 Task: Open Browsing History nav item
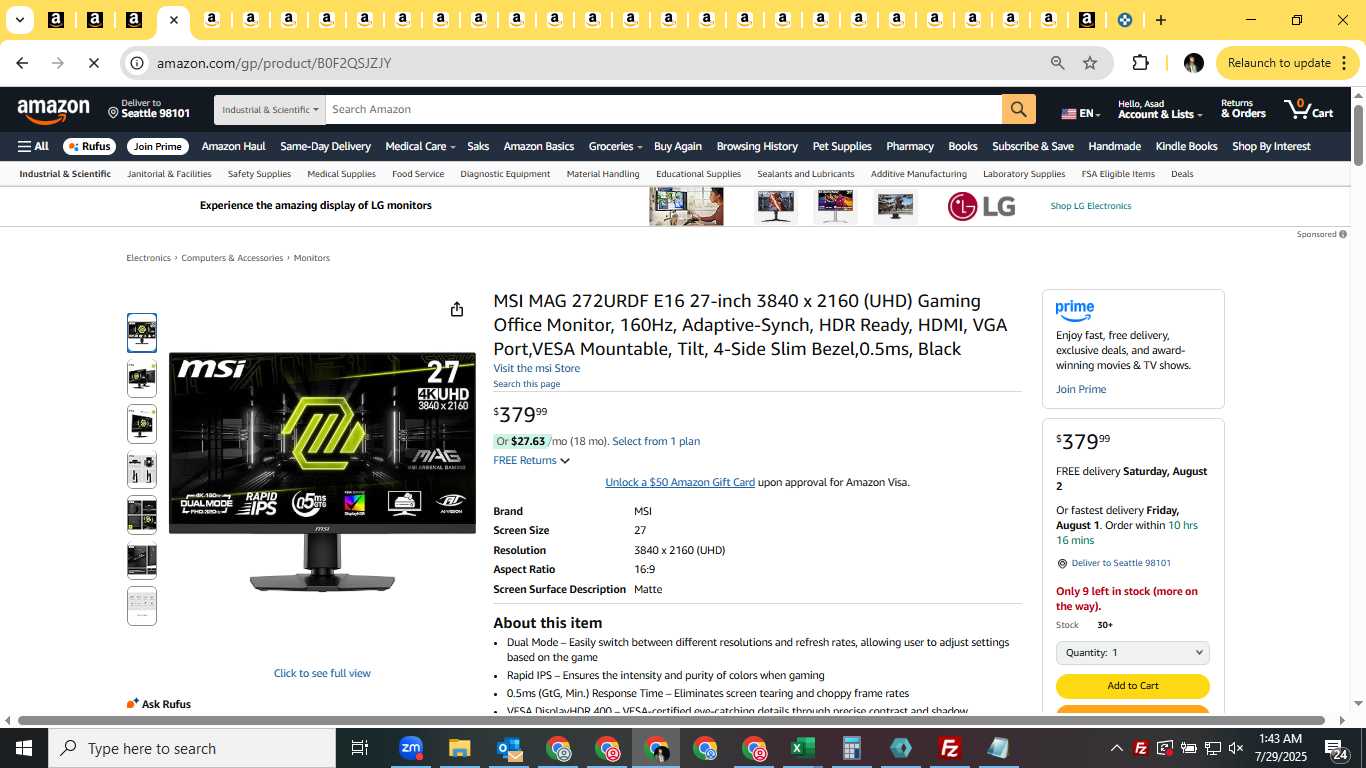click(x=757, y=146)
